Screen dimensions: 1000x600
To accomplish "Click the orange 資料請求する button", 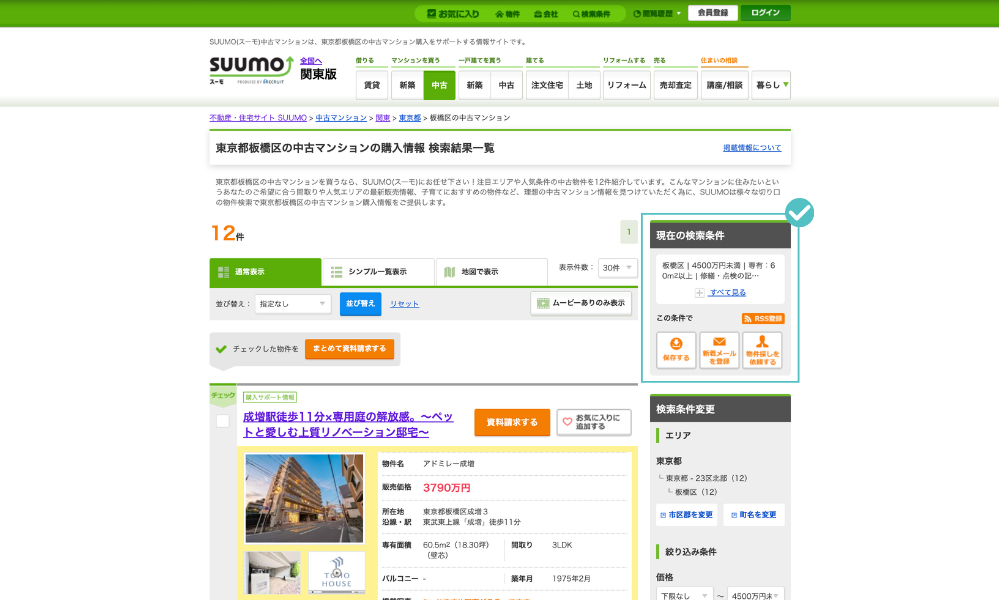I will coord(512,422).
